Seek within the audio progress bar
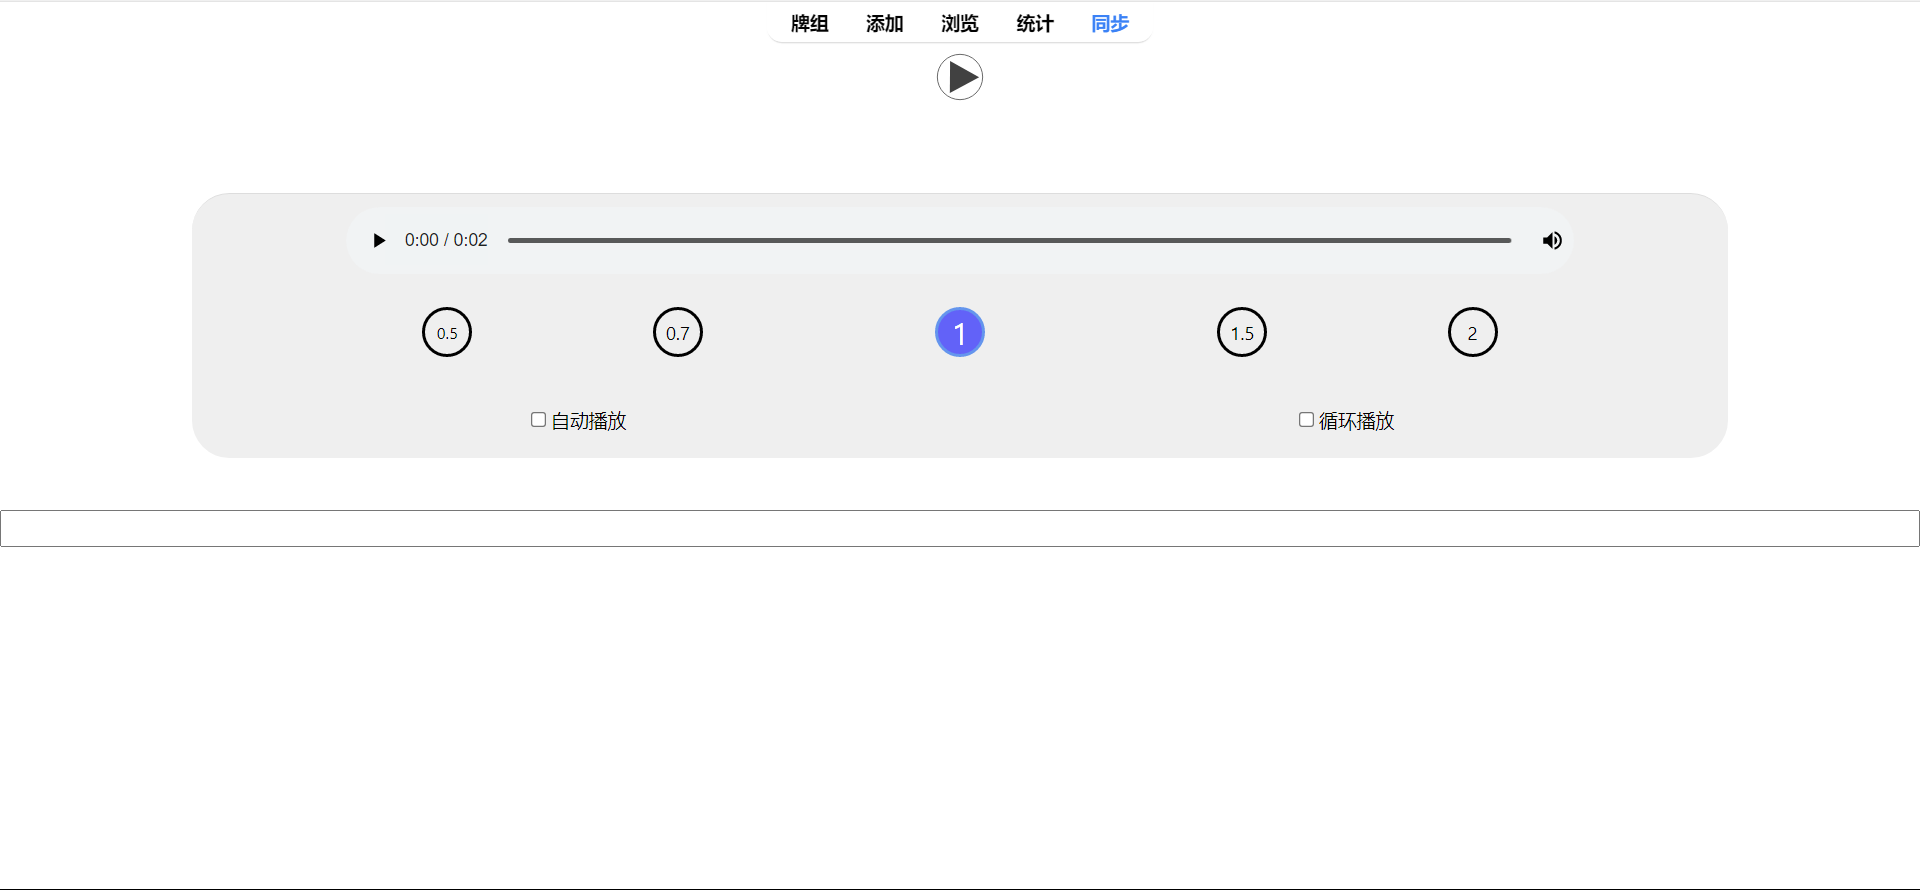This screenshot has width=1920, height=890. 1009,240
